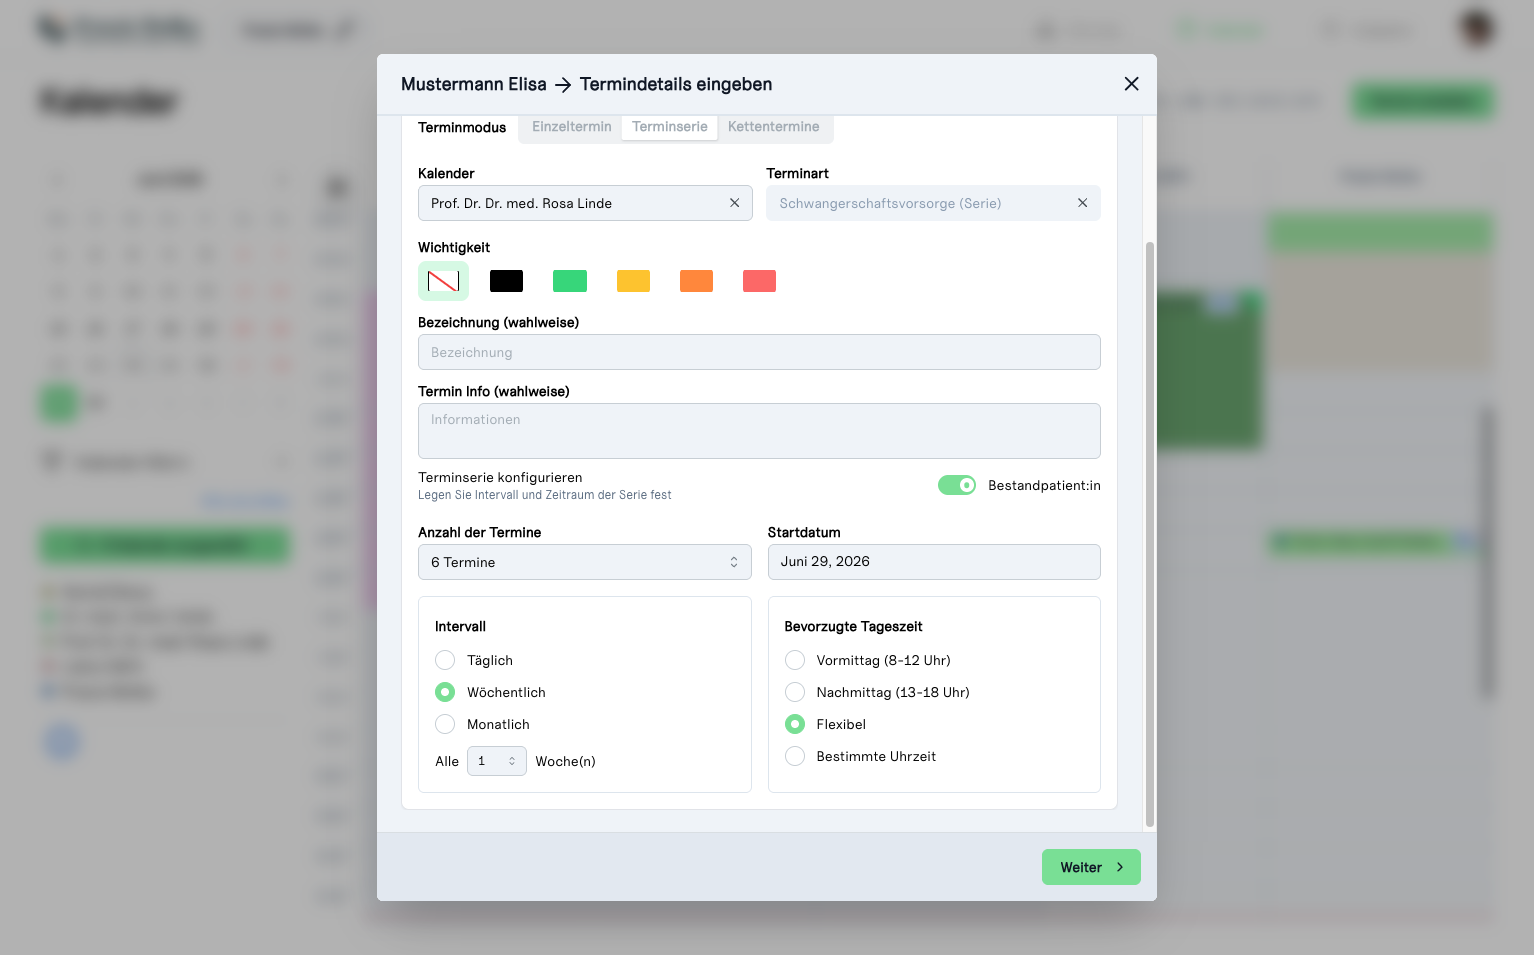Screen dimensions: 1534x955
Task: Choose the yellow Wichtigkeit color
Action: point(633,281)
